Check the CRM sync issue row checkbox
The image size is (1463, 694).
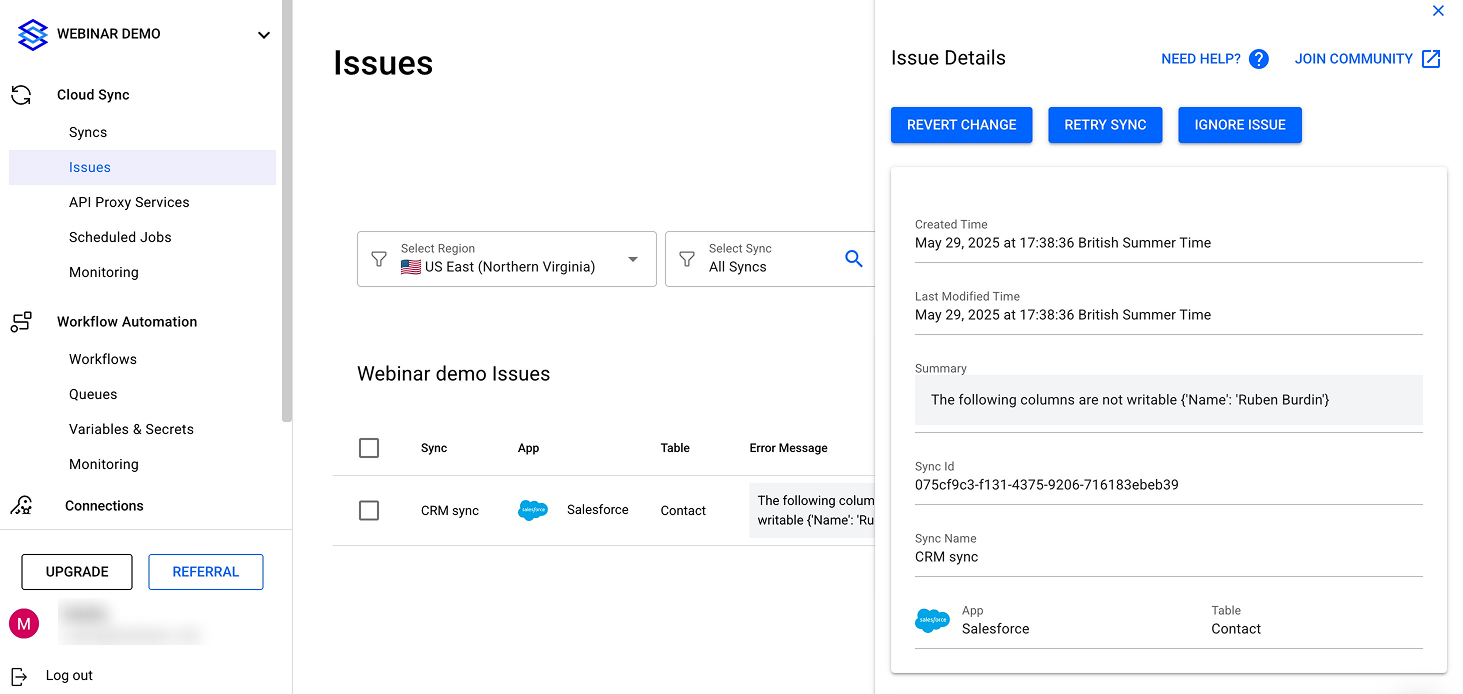point(369,510)
